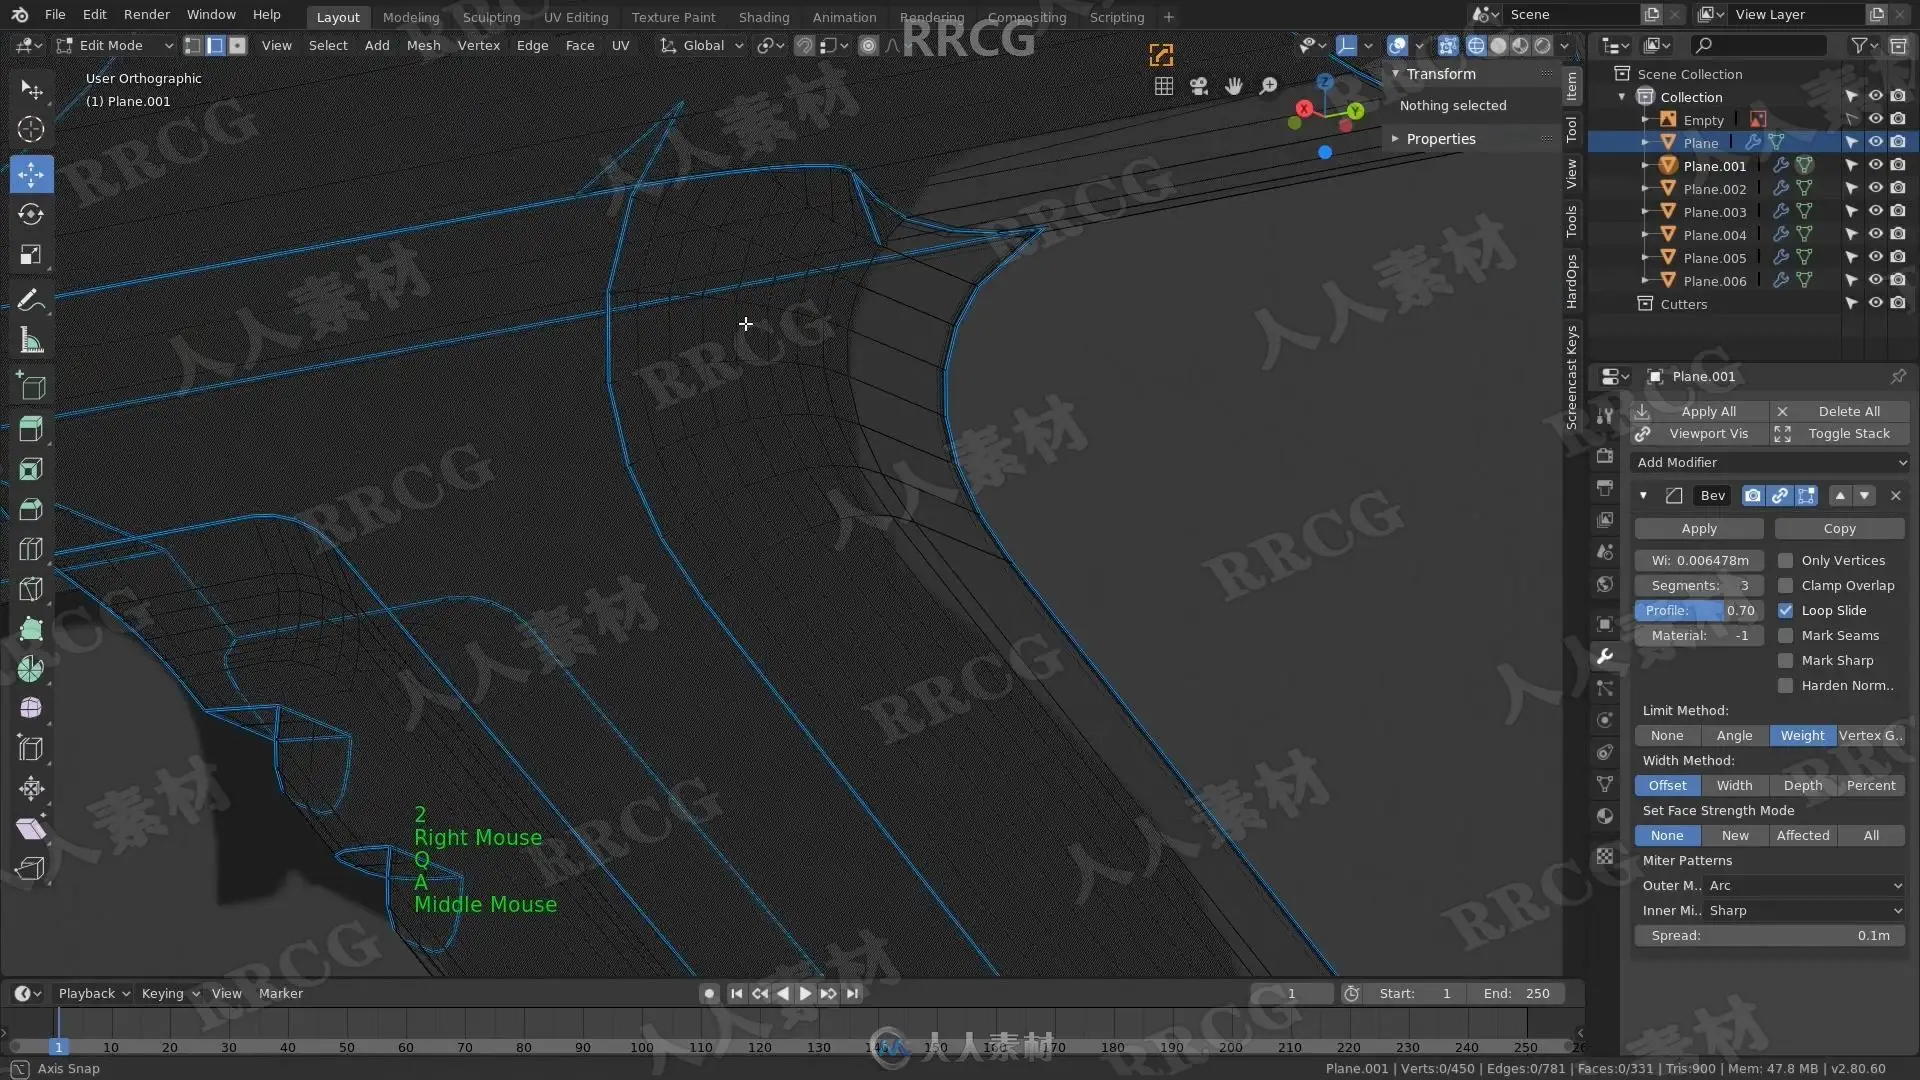Enable the Clamp Overlap checkbox
Viewport: 1920px width, 1080px height.
point(1785,586)
